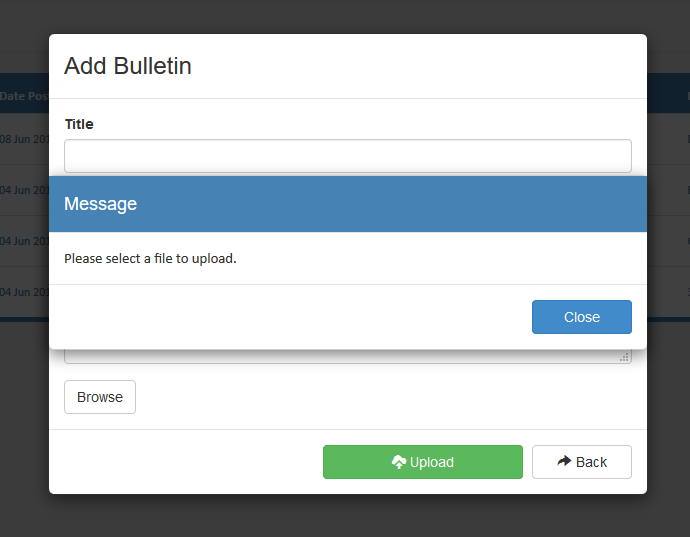690x537 pixels.
Task: Click the blue Message header bar
Action: click(x=348, y=204)
